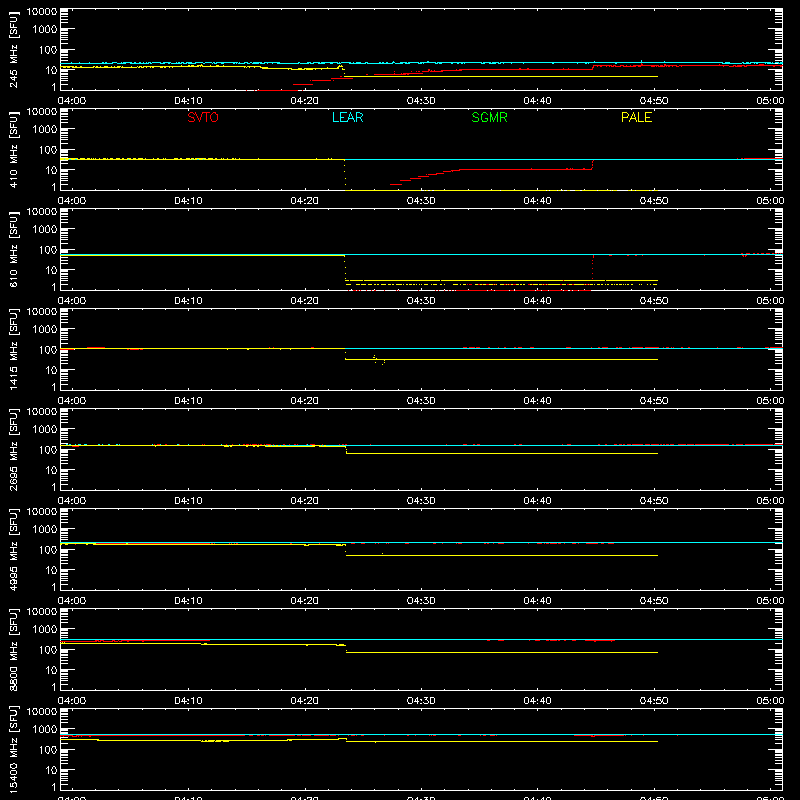This screenshot has width=800, height=800.
Task: Click 04:50 tick under the 2695 MHz plot
Action: tap(654, 501)
